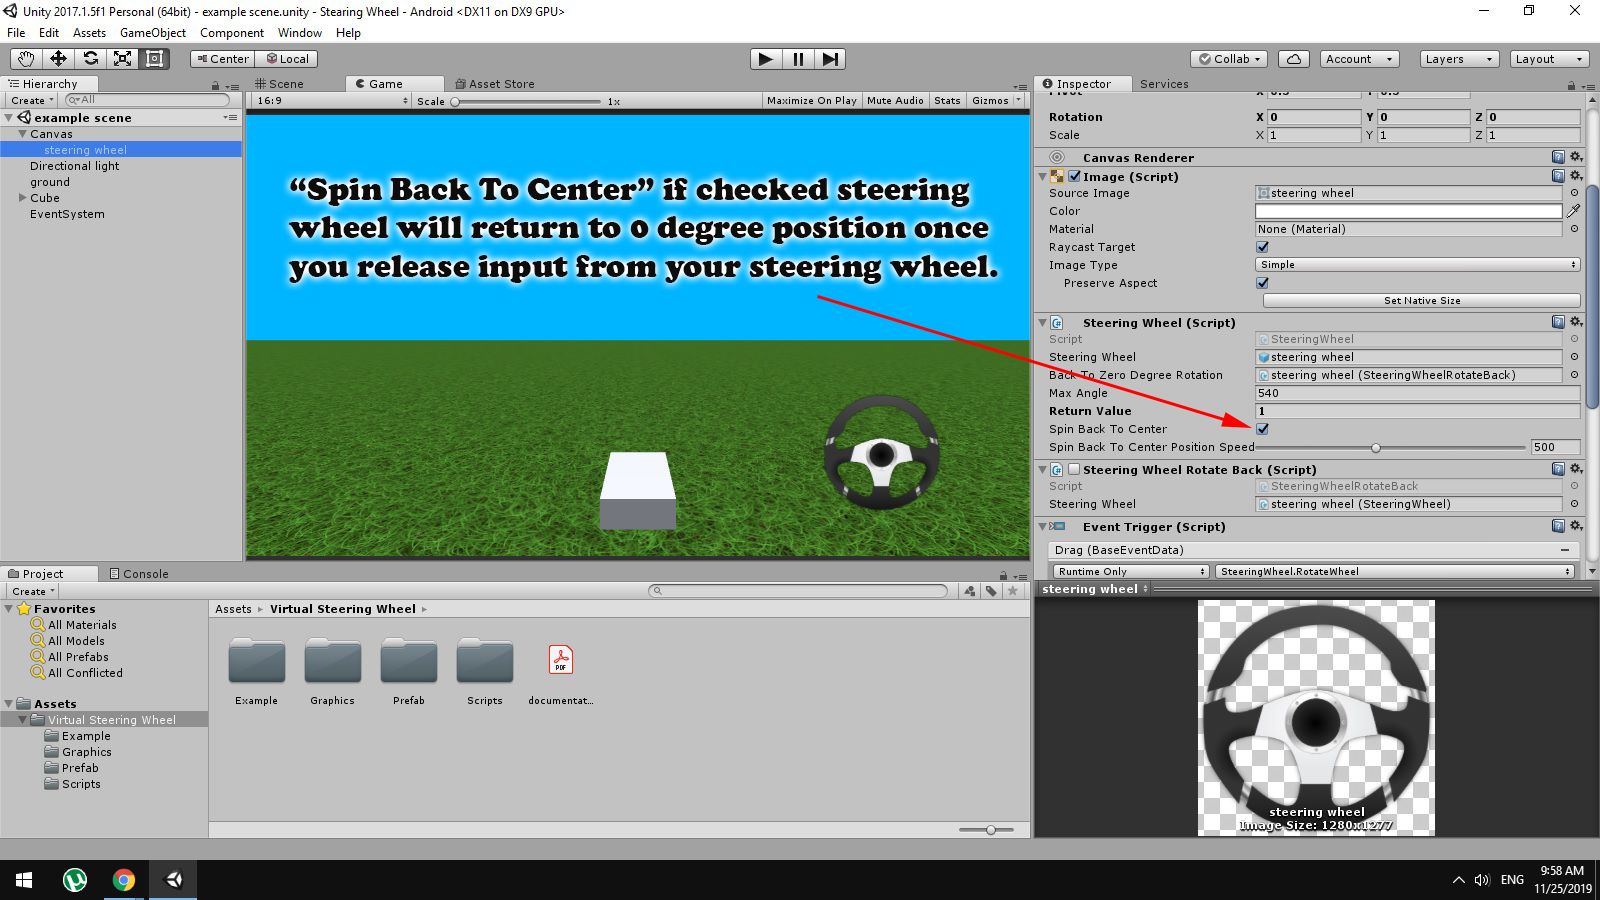
Task: Toggle pivot mode Center button
Action: pyautogui.click(x=223, y=59)
